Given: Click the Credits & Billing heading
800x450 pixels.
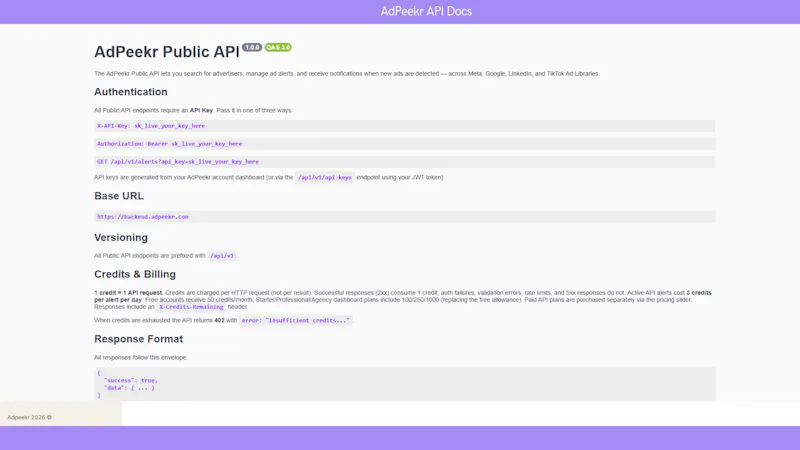Looking at the screenshot, I should coord(135,274).
